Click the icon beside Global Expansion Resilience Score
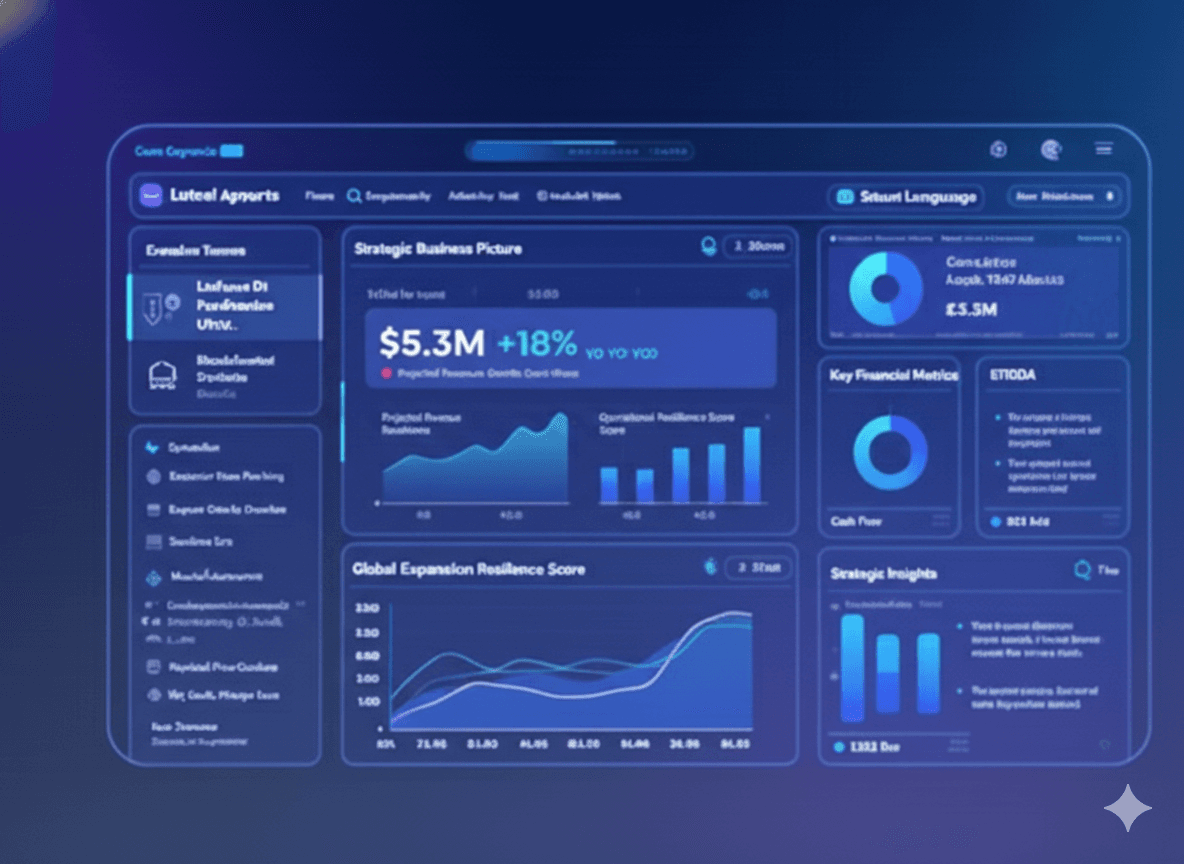 tap(710, 567)
